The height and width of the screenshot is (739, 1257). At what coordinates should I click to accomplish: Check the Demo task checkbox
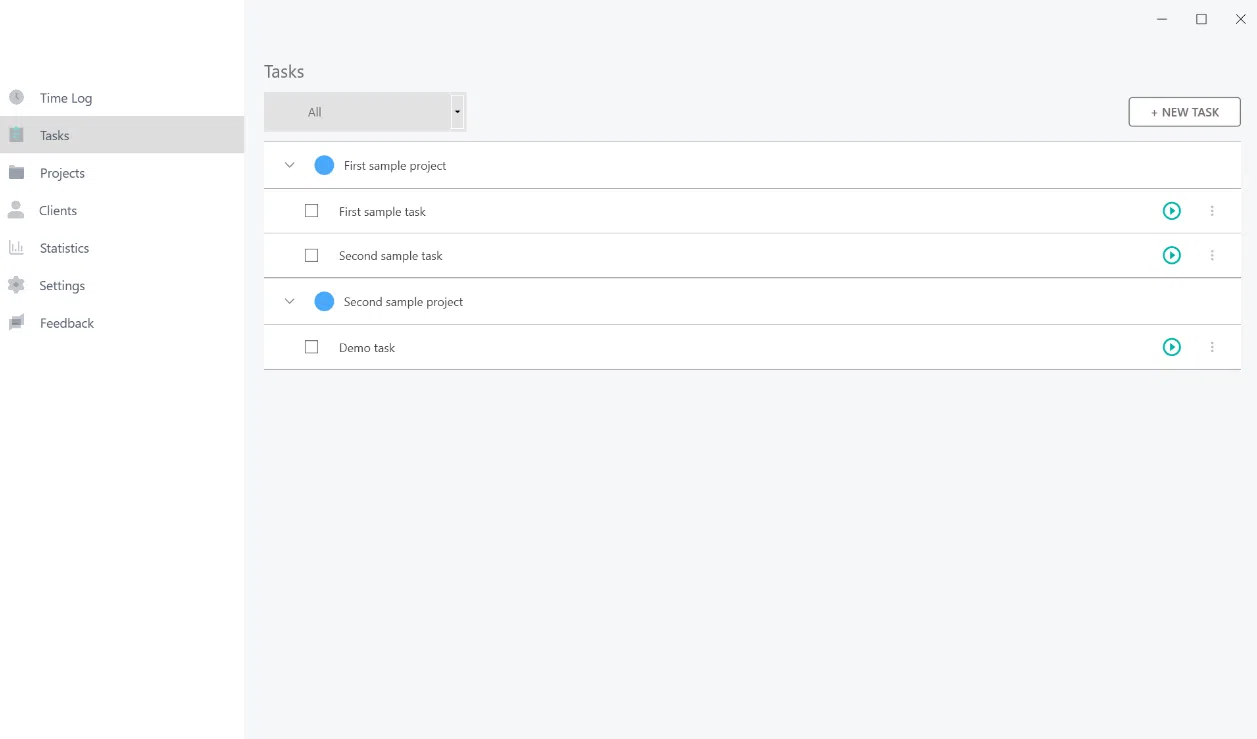[x=311, y=346]
